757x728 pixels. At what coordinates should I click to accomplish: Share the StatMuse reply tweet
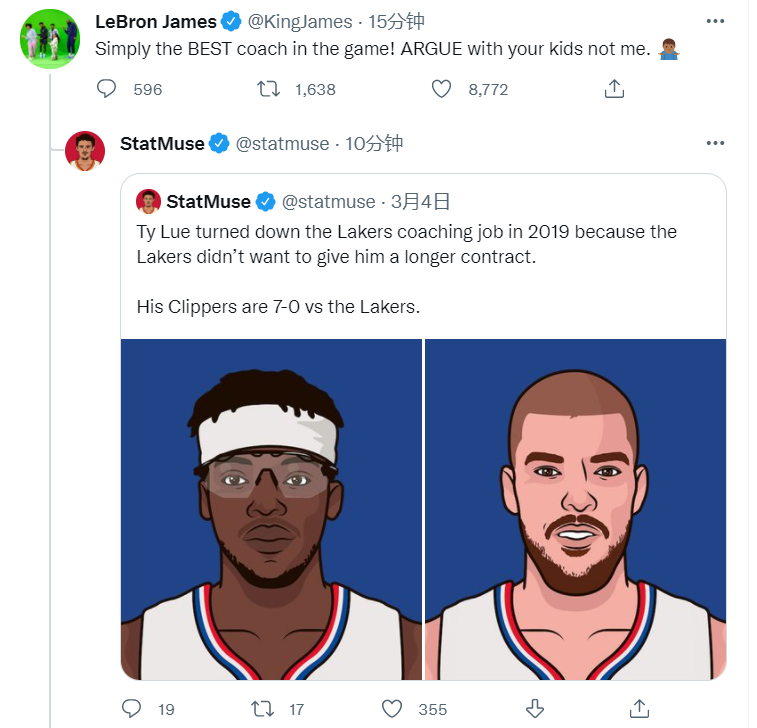click(639, 709)
